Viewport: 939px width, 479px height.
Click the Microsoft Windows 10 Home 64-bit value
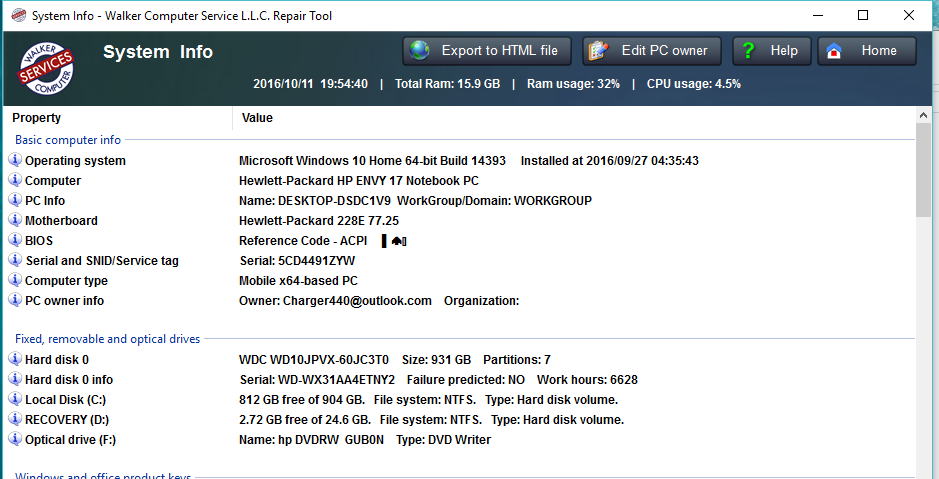coord(372,160)
